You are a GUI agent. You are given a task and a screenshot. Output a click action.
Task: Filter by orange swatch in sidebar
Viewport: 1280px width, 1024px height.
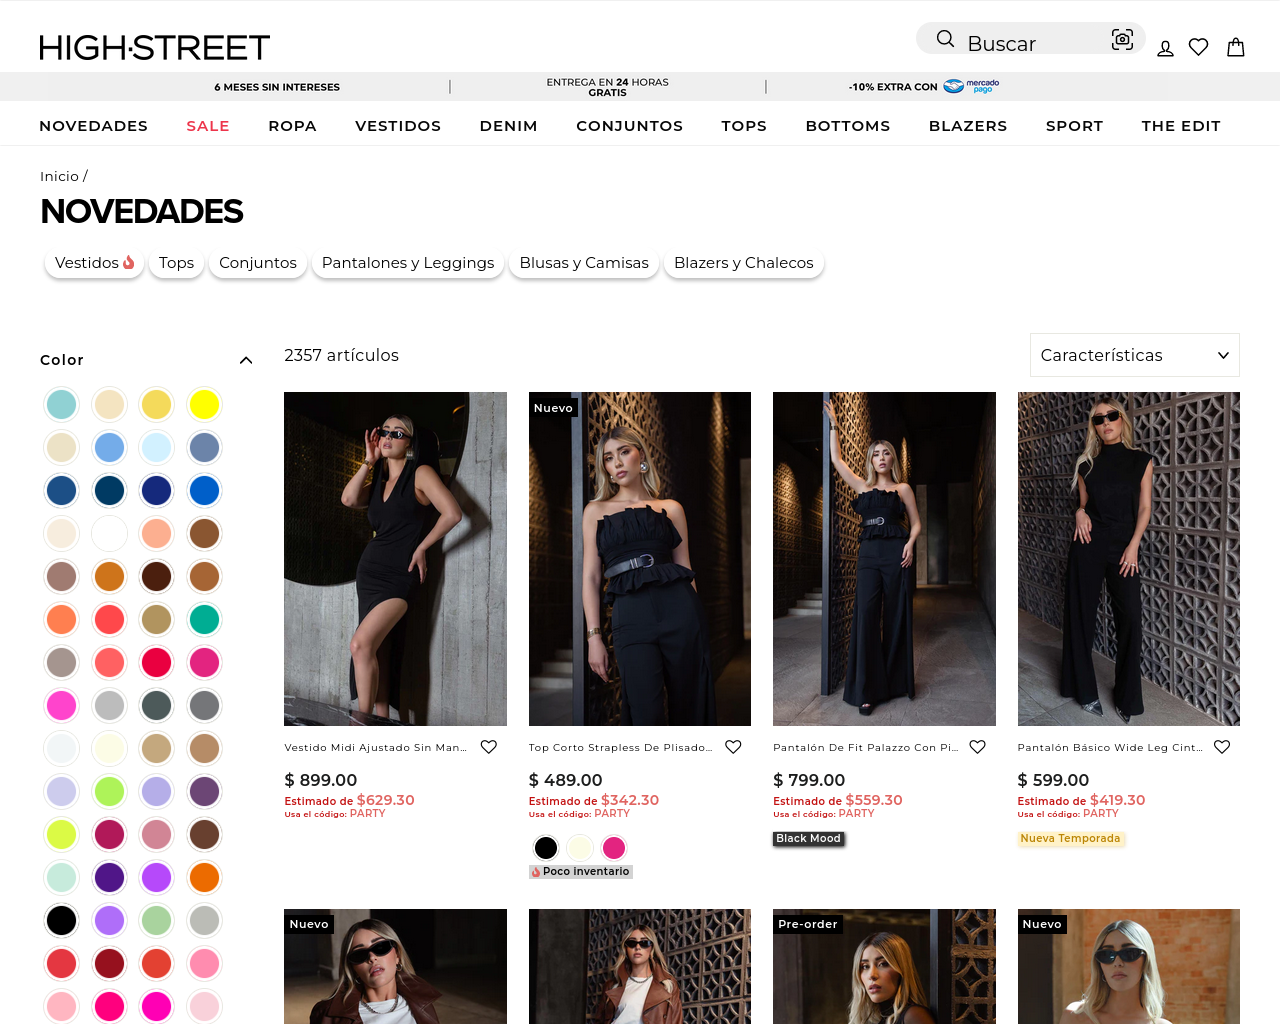[205, 877]
